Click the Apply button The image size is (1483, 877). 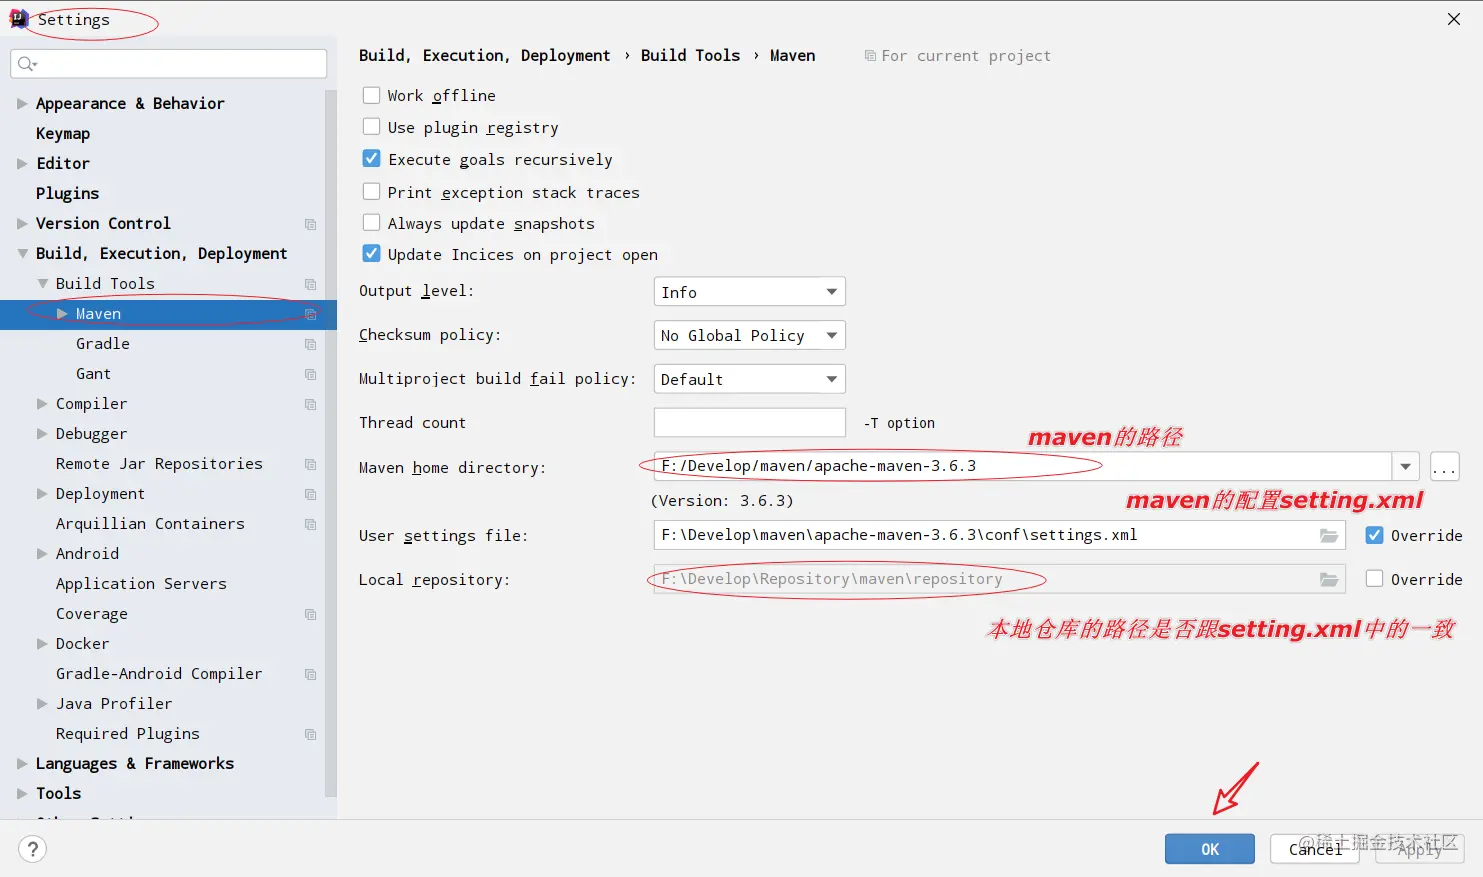click(x=1420, y=849)
